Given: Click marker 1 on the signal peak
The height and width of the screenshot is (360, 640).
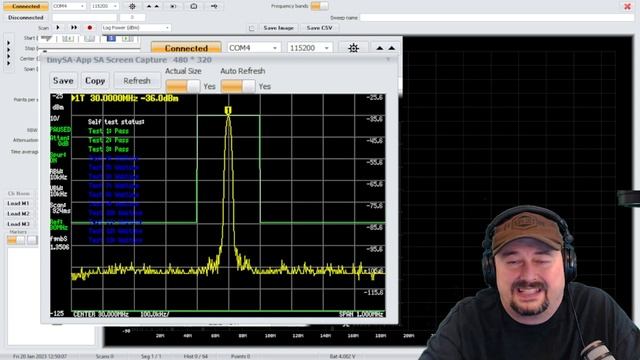Looking at the screenshot, I should point(228,110).
